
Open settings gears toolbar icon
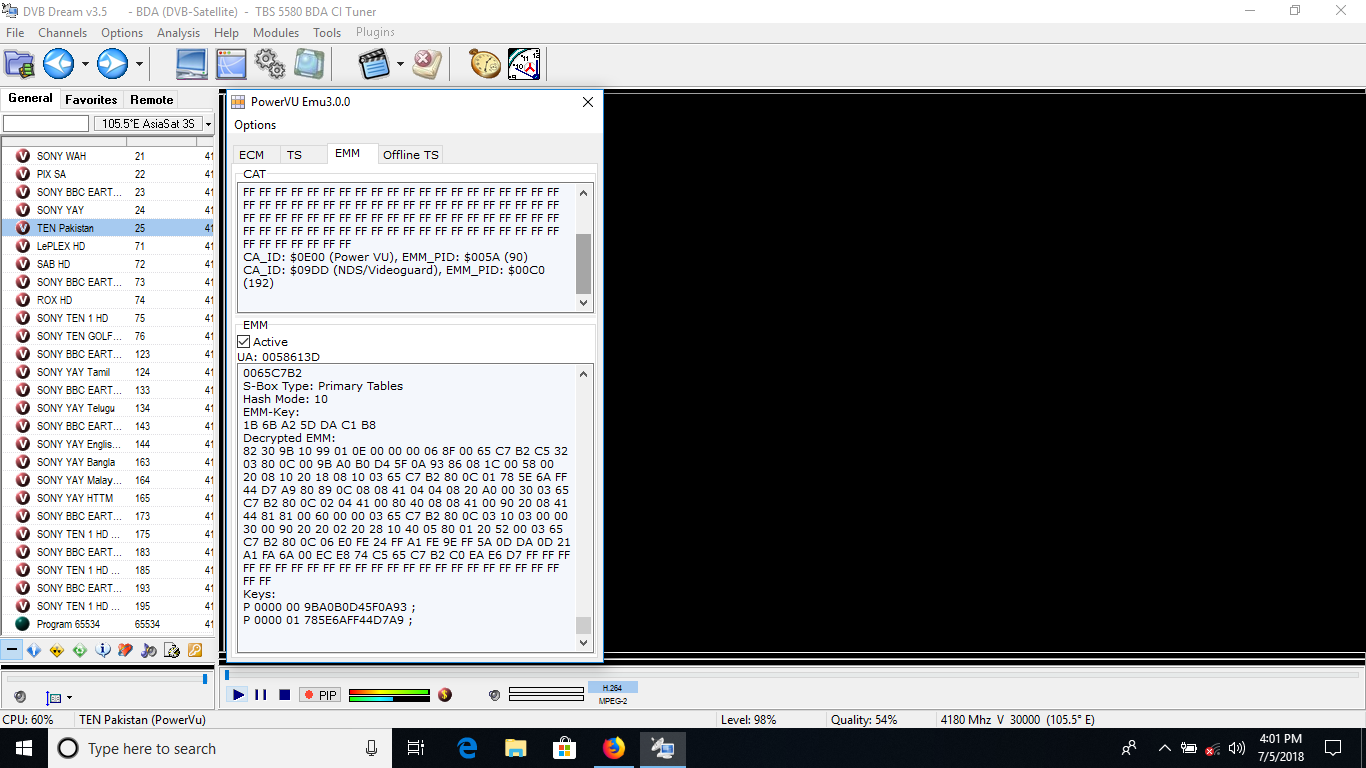click(x=270, y=65)
